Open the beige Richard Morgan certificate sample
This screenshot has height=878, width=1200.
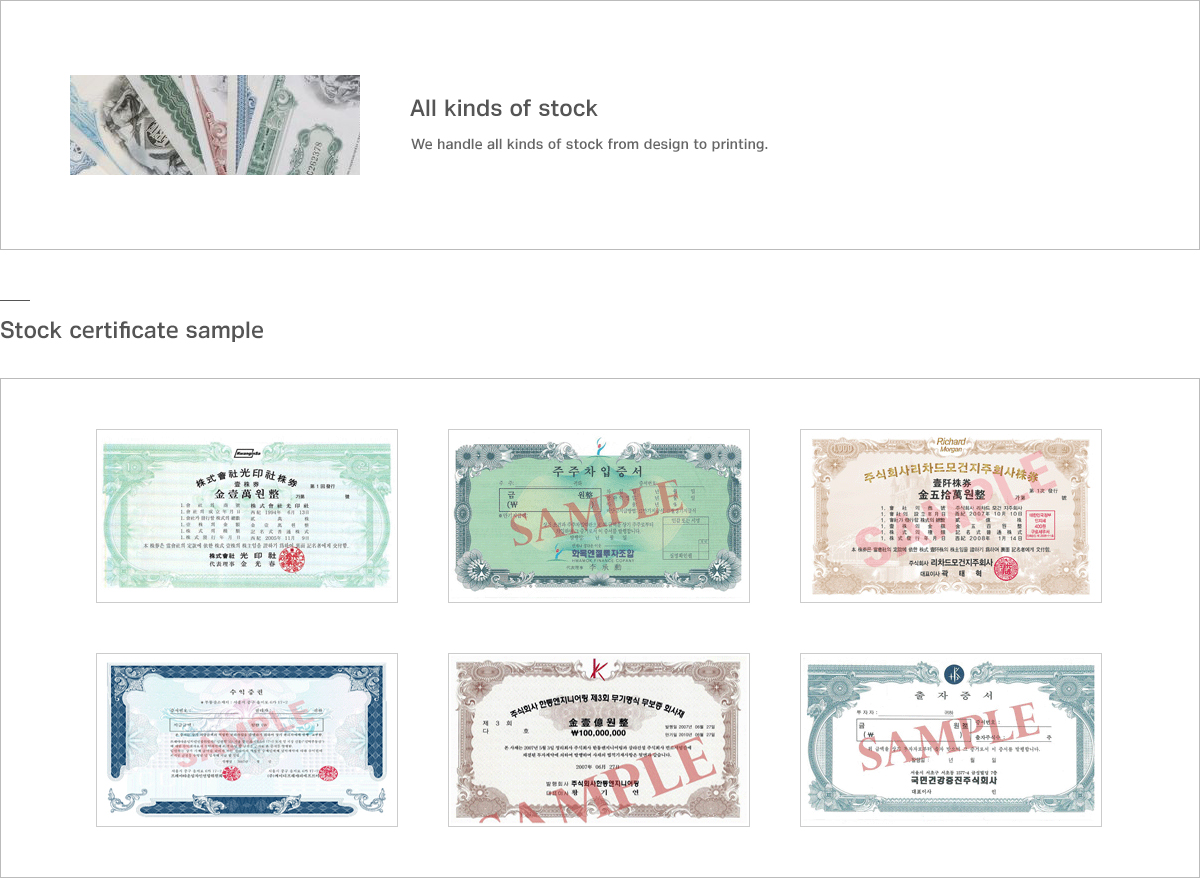point(951,516)
